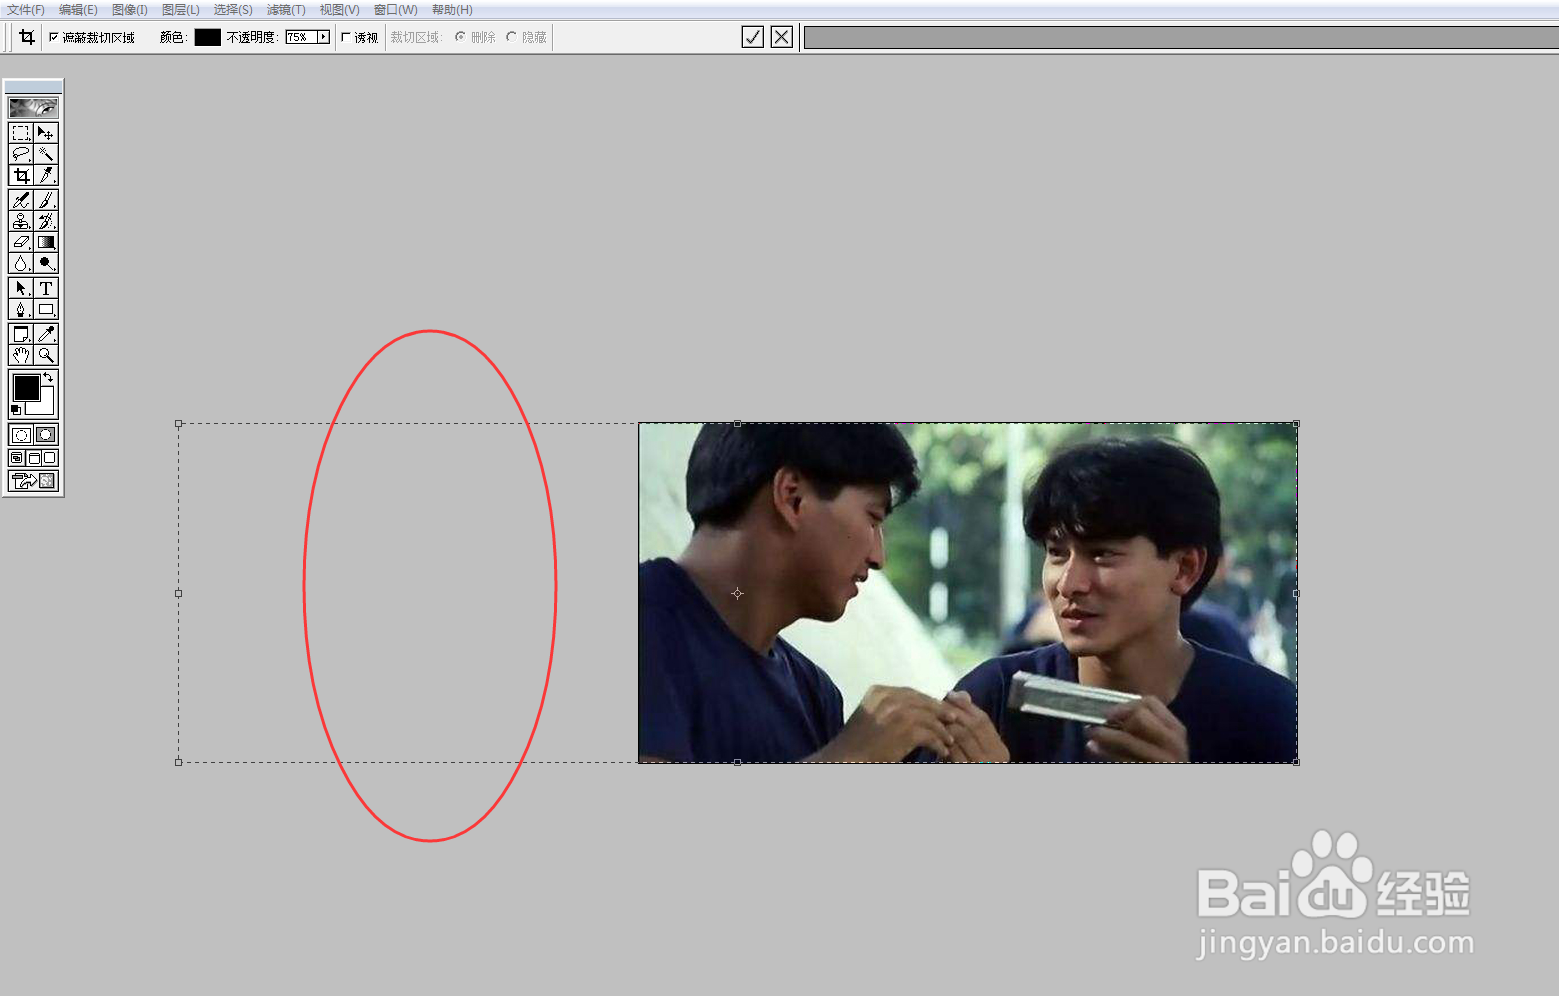Screen dimensions: 1559x996
Task: Click the crop box bottom-middle handle
Action: [738, 762]
